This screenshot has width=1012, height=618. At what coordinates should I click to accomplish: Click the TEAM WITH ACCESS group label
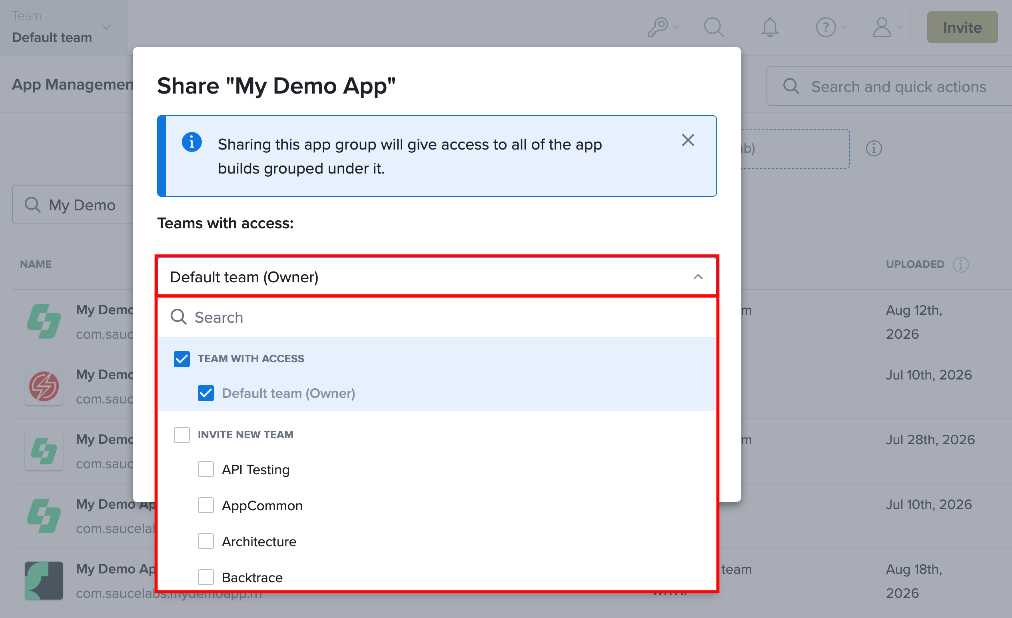pos(250,359)
